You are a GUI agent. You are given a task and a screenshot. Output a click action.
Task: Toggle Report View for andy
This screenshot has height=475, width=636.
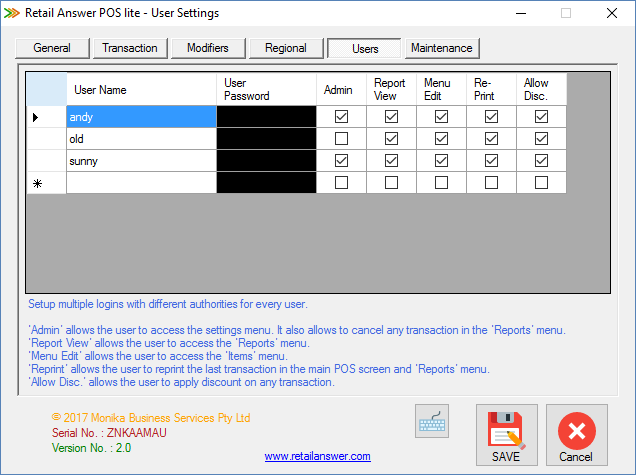pos(391,117)
